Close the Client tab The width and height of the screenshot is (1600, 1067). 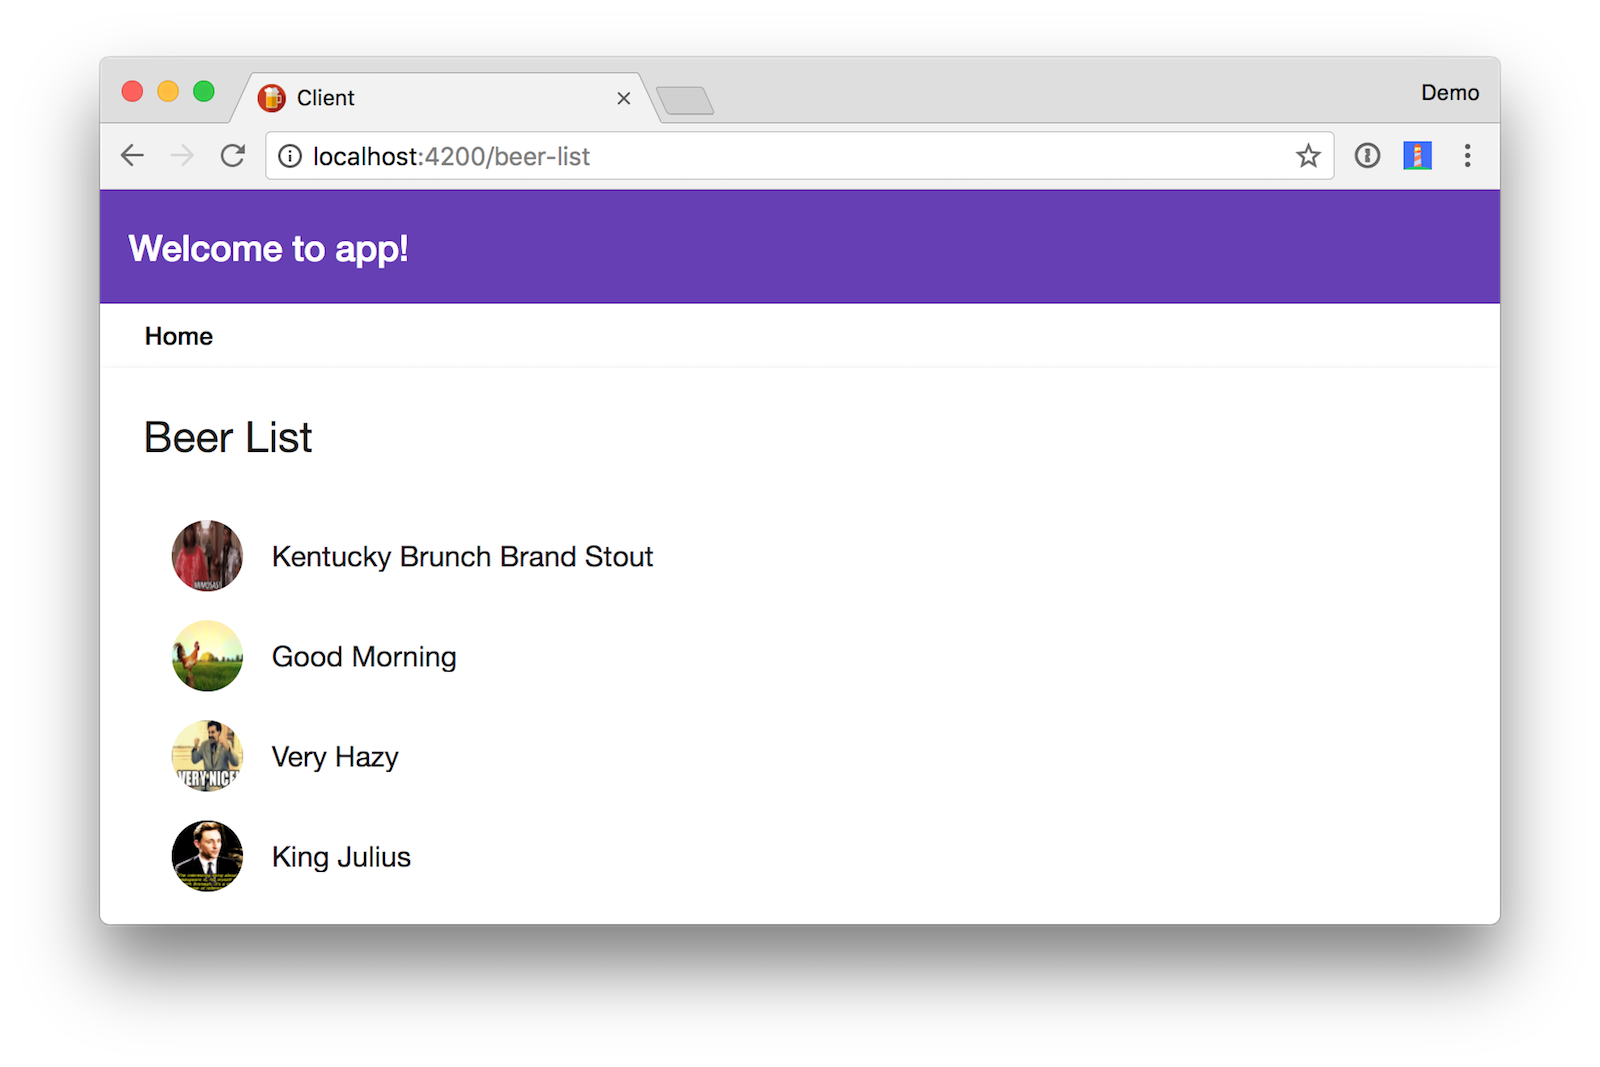[x=624, y=98]
